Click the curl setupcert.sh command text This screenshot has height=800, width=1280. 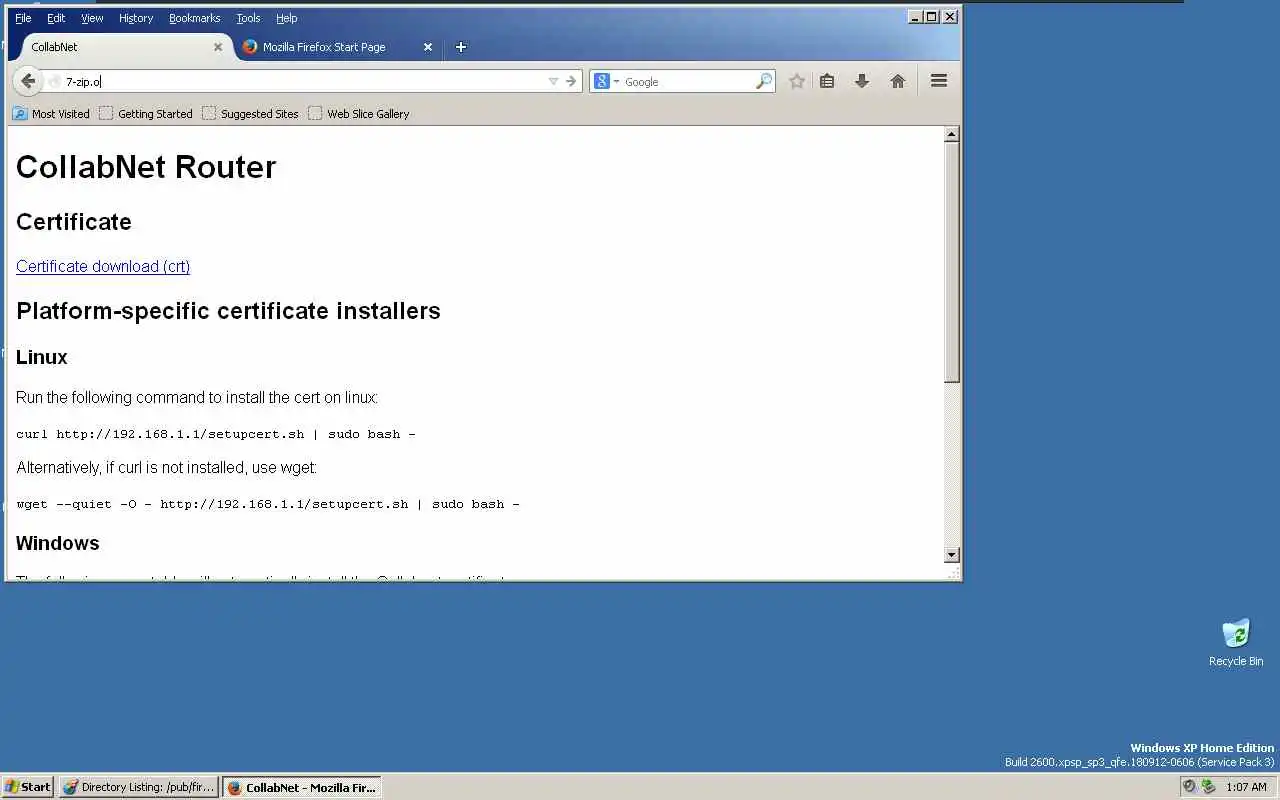[x=216, y=434]
